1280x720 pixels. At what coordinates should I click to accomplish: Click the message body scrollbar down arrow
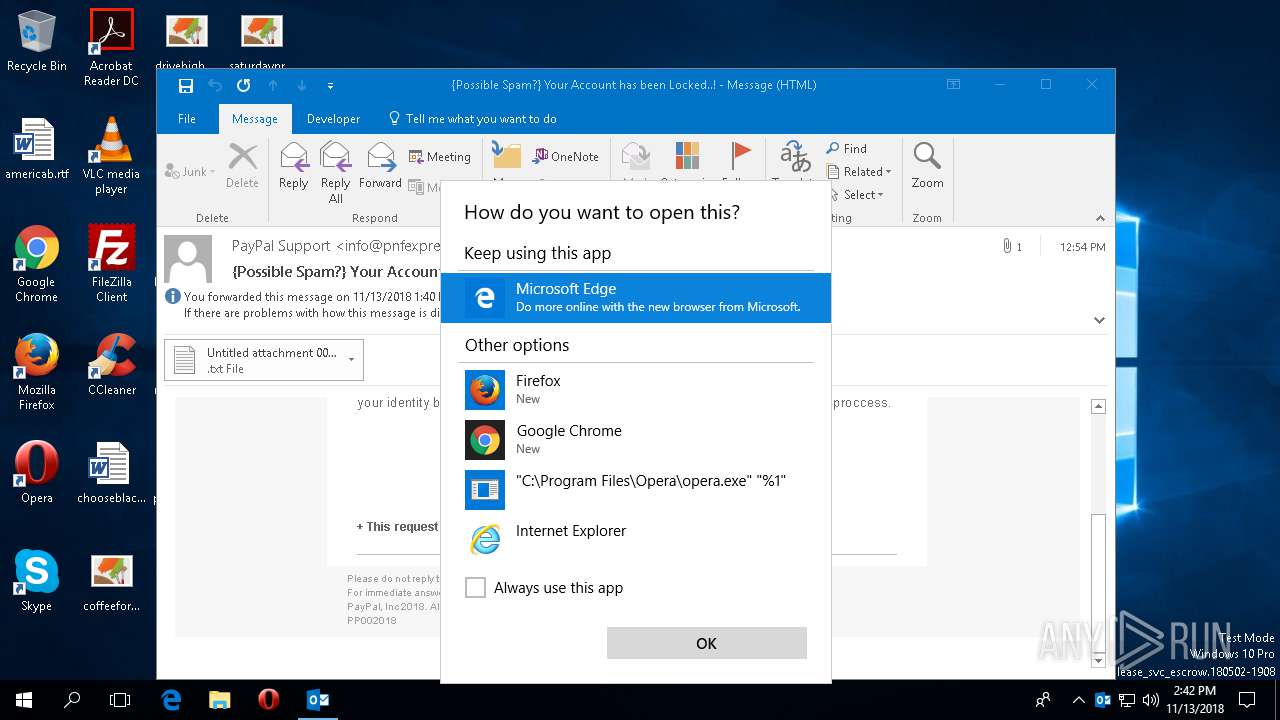pyautogui.click(x=1098, y=661)
